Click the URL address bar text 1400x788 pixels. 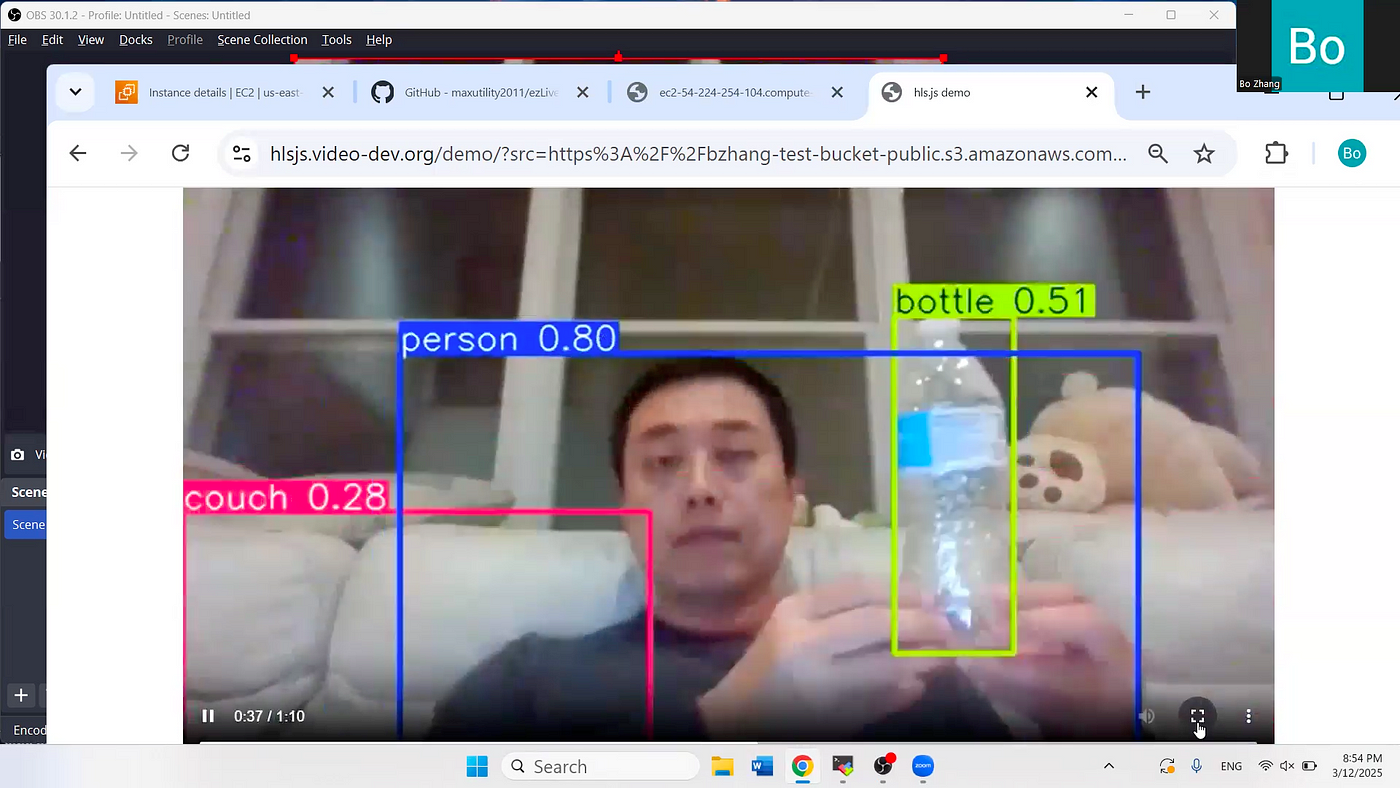[698, 153]
